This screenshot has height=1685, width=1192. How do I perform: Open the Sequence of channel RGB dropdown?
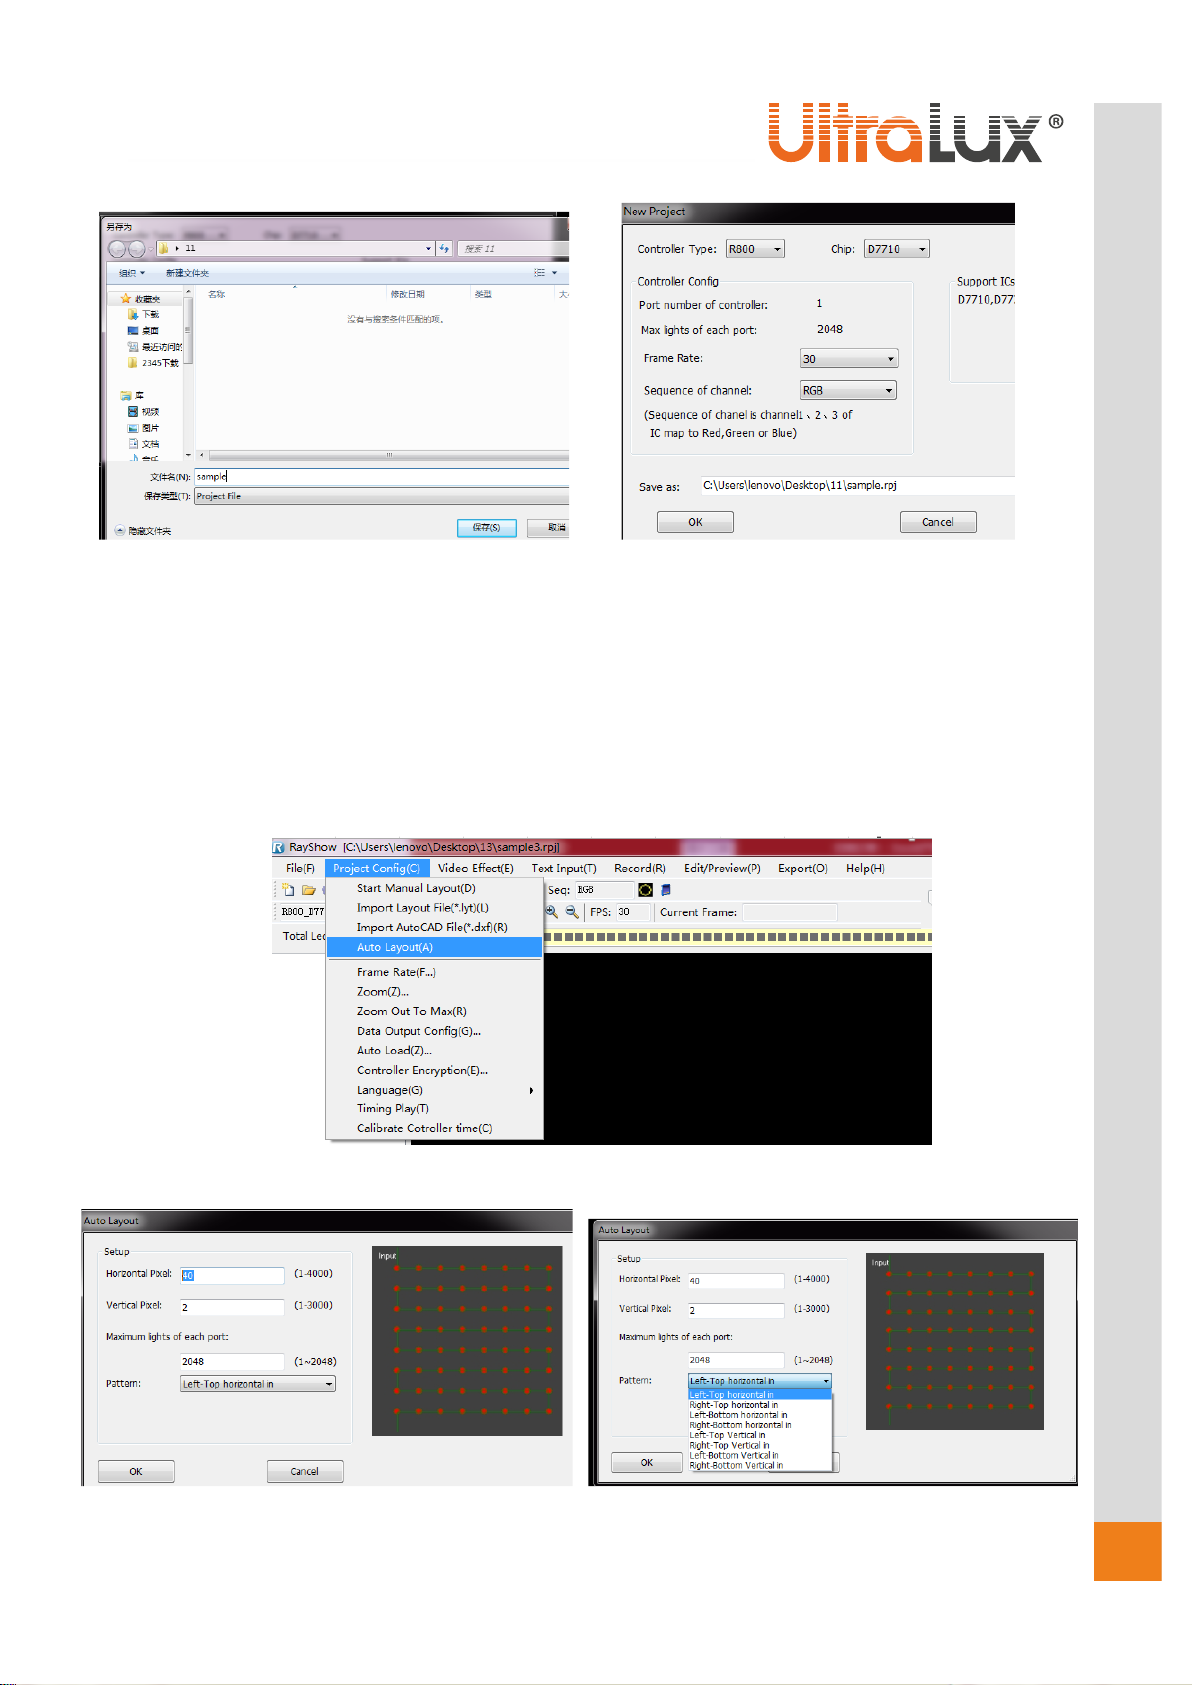point(888,391)
